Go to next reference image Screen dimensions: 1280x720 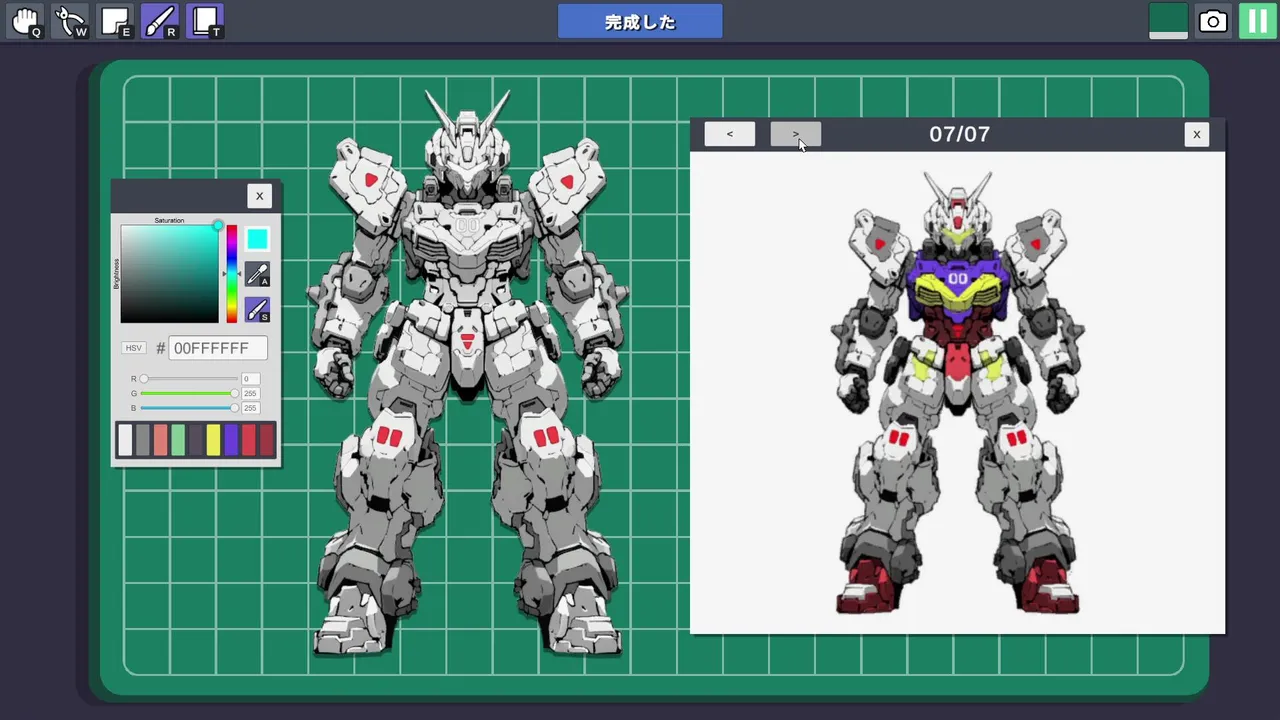(x=795, y=134)
